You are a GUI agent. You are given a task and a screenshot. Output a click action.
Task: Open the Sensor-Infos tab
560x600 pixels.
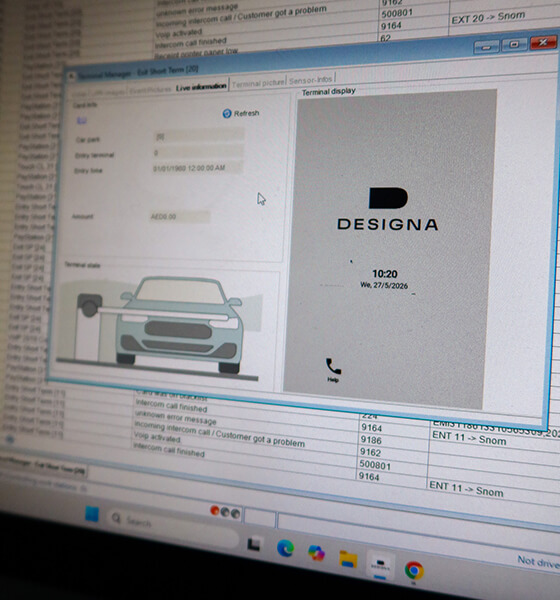click(x=310, y=80)
